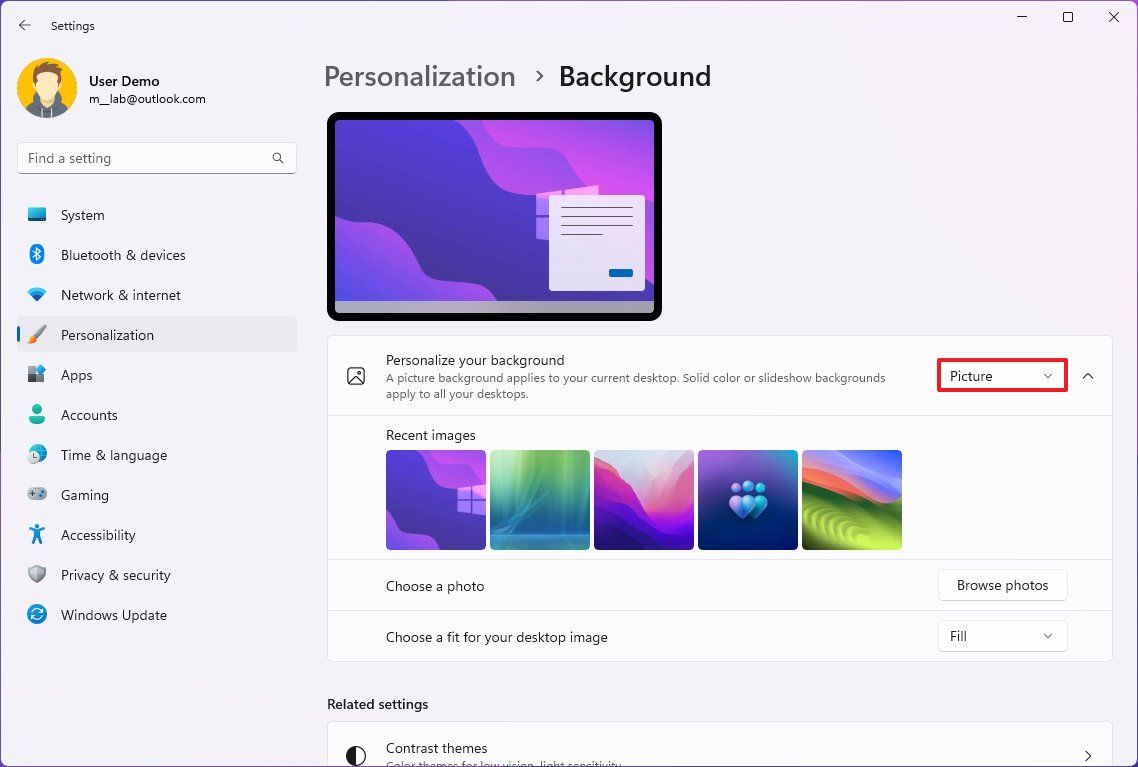
Task: Click the Personalization breadcrumb link
Action: pyautogui.click(x=419, y=76)
